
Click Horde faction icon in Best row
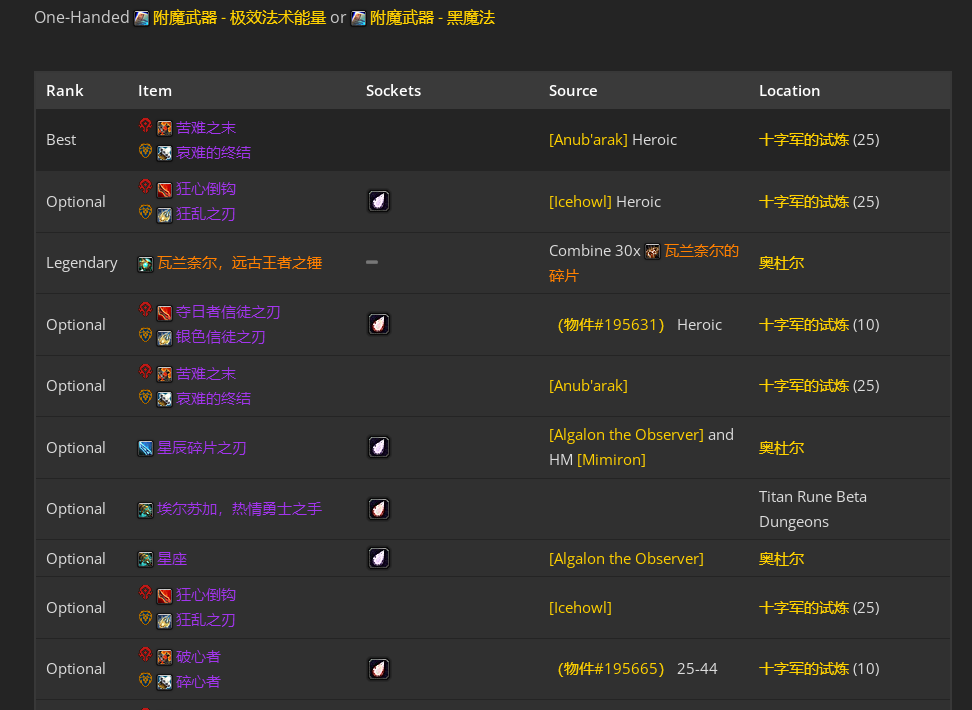145,126
